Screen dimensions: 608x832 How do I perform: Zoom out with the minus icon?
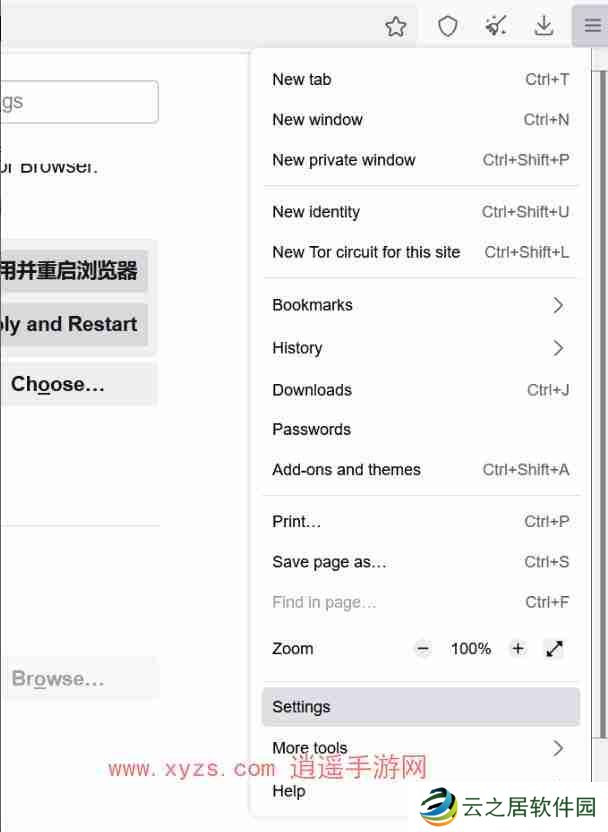[x=423, y=649]
